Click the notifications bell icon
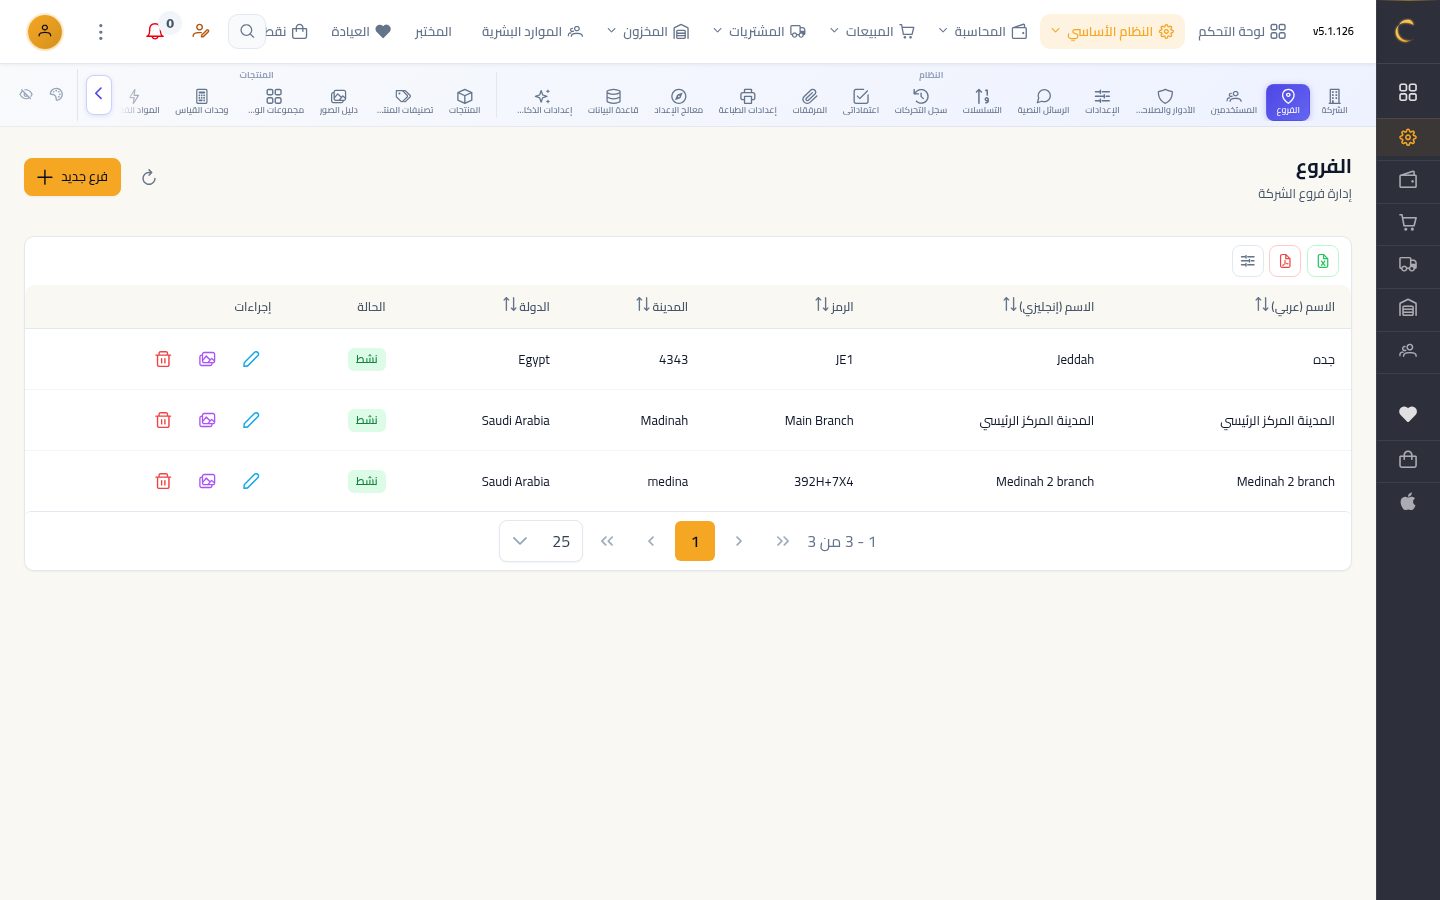Viewport: 1440px width, 900px height. [155, 32]
